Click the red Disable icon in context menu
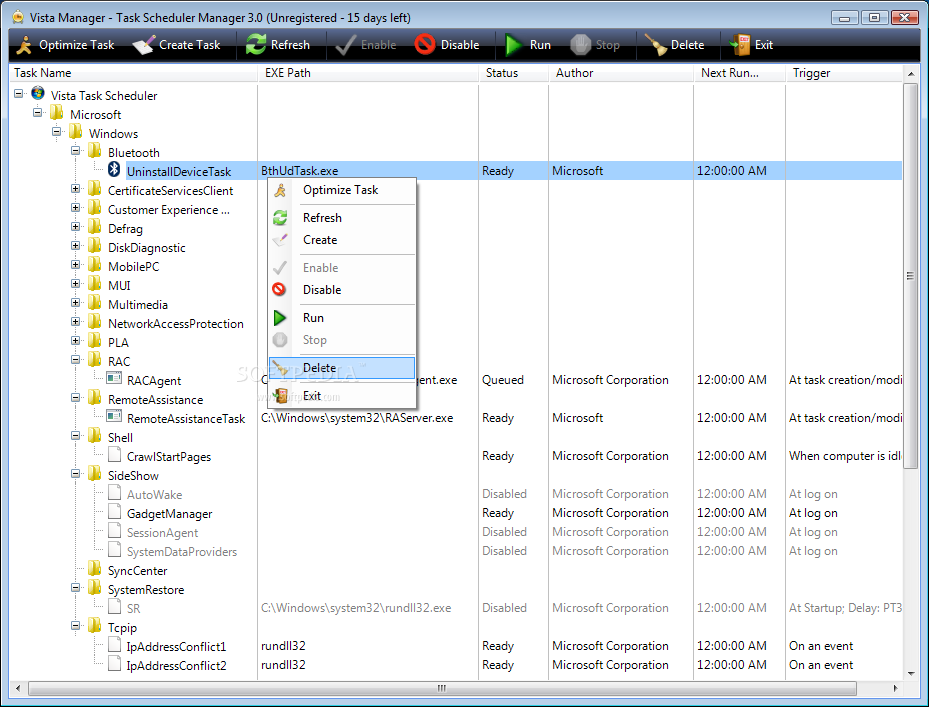 click(279, 289)
